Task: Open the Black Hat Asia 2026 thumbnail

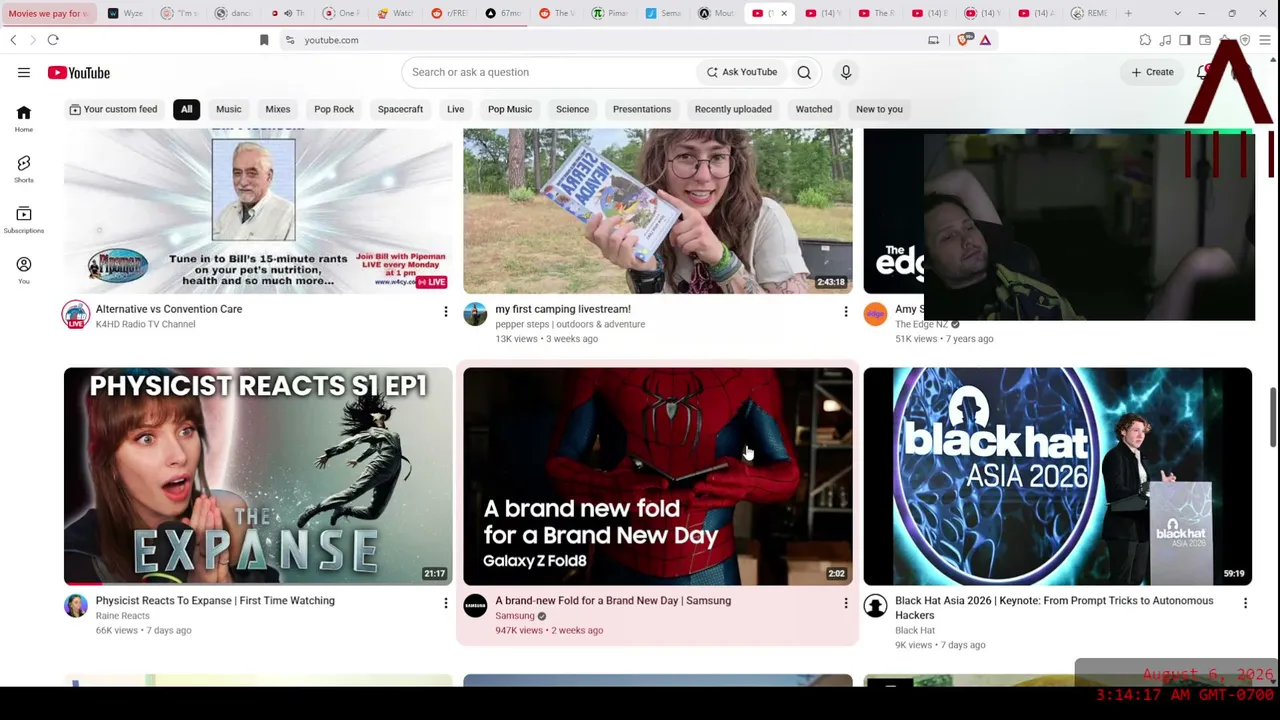Action: 1057,476
